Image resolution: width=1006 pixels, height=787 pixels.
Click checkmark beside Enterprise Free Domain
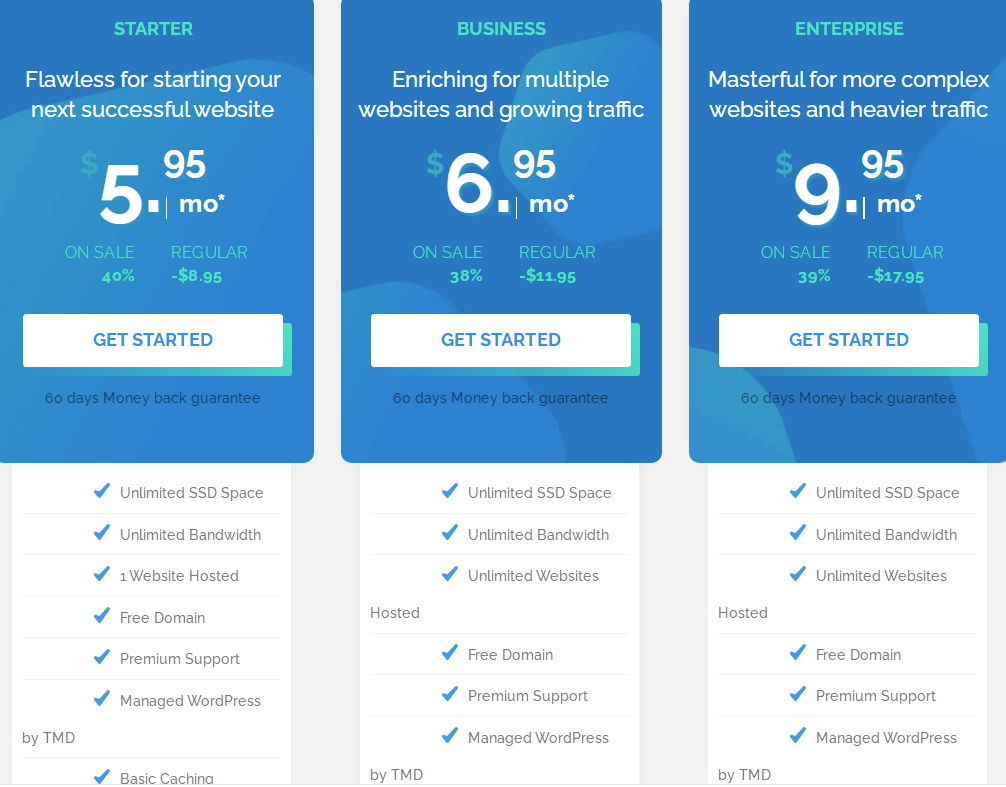[x=798, y=653]
